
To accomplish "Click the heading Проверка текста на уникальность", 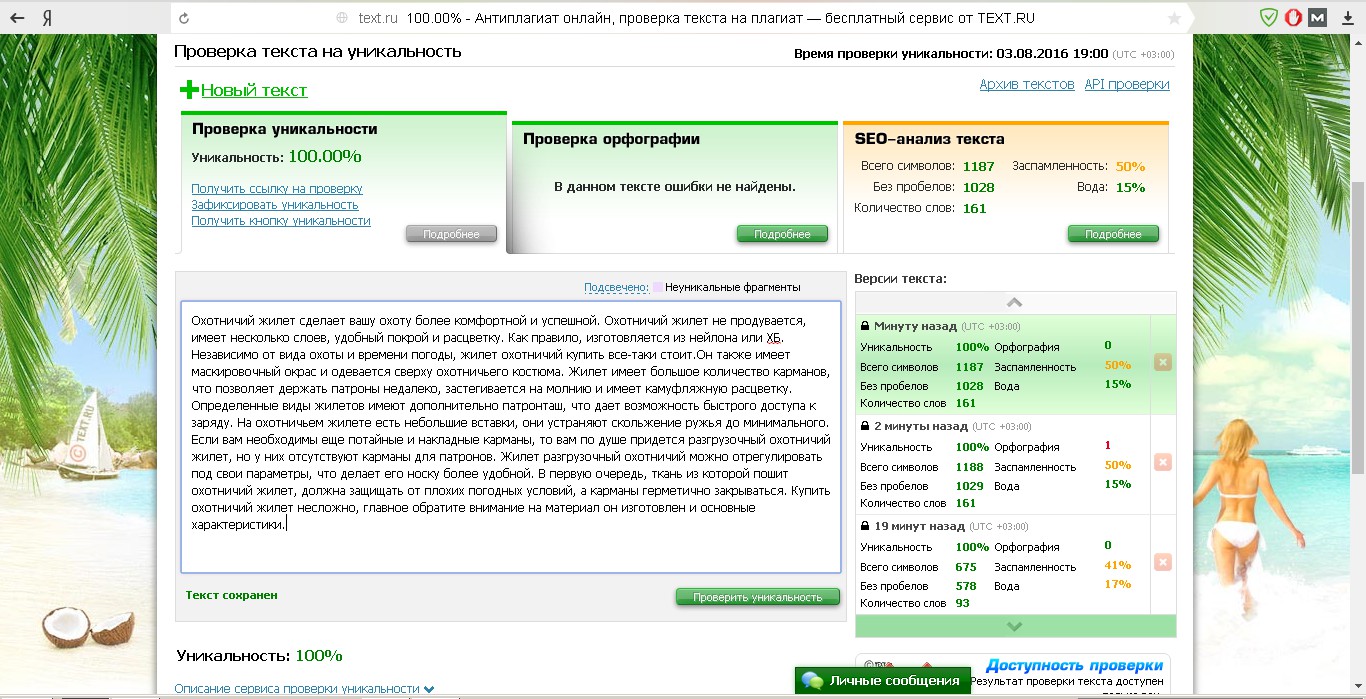I will (x=317, y=52).
